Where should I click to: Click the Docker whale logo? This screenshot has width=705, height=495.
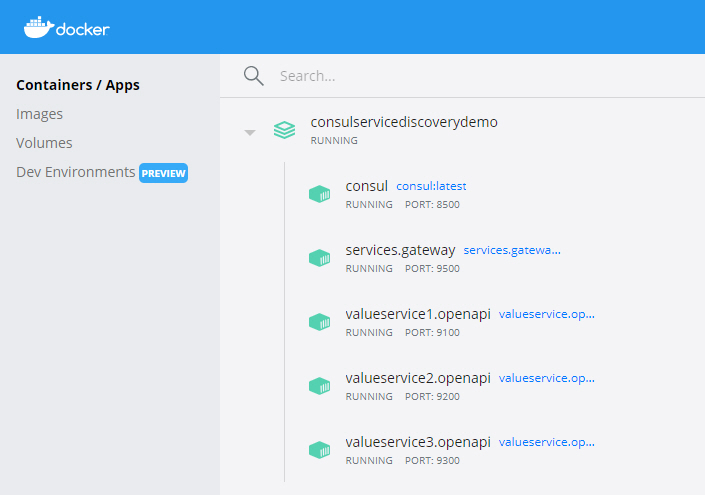(67, 27)
